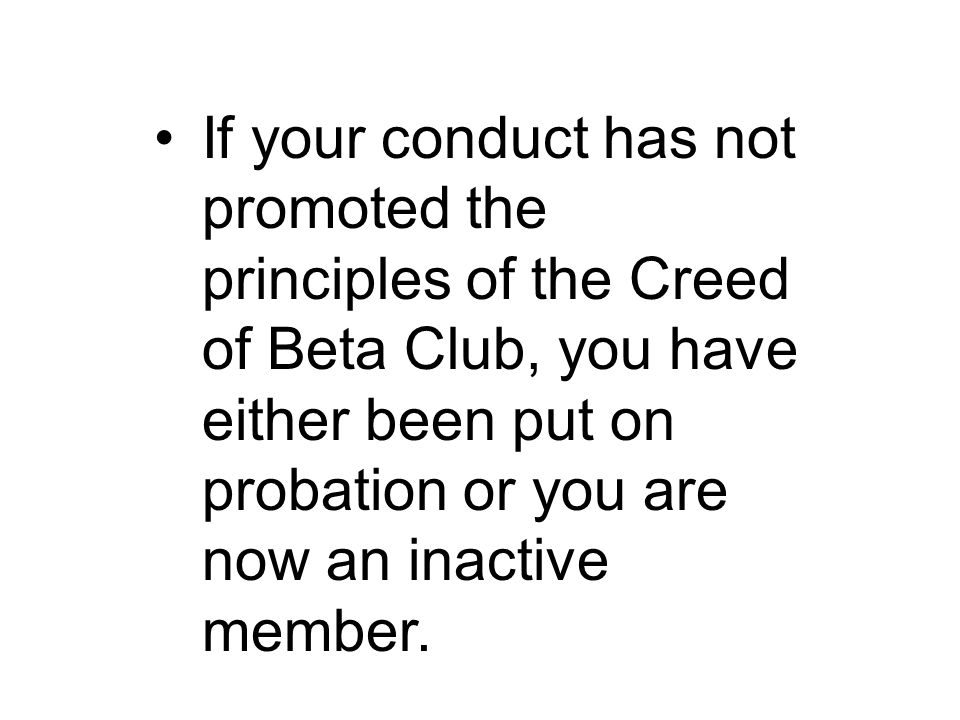Click the word "inactive" in the slide
This screenshot has height=720, width=960.
[x=508, y=561]
